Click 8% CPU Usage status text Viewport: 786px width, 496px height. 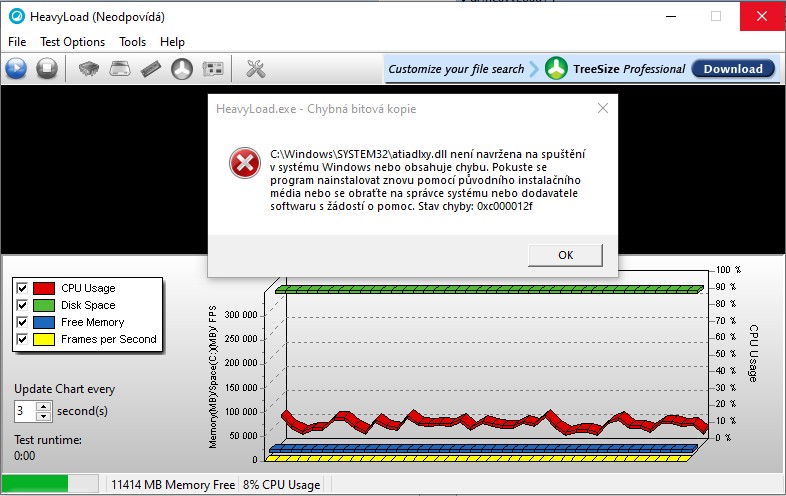point(282,485)
